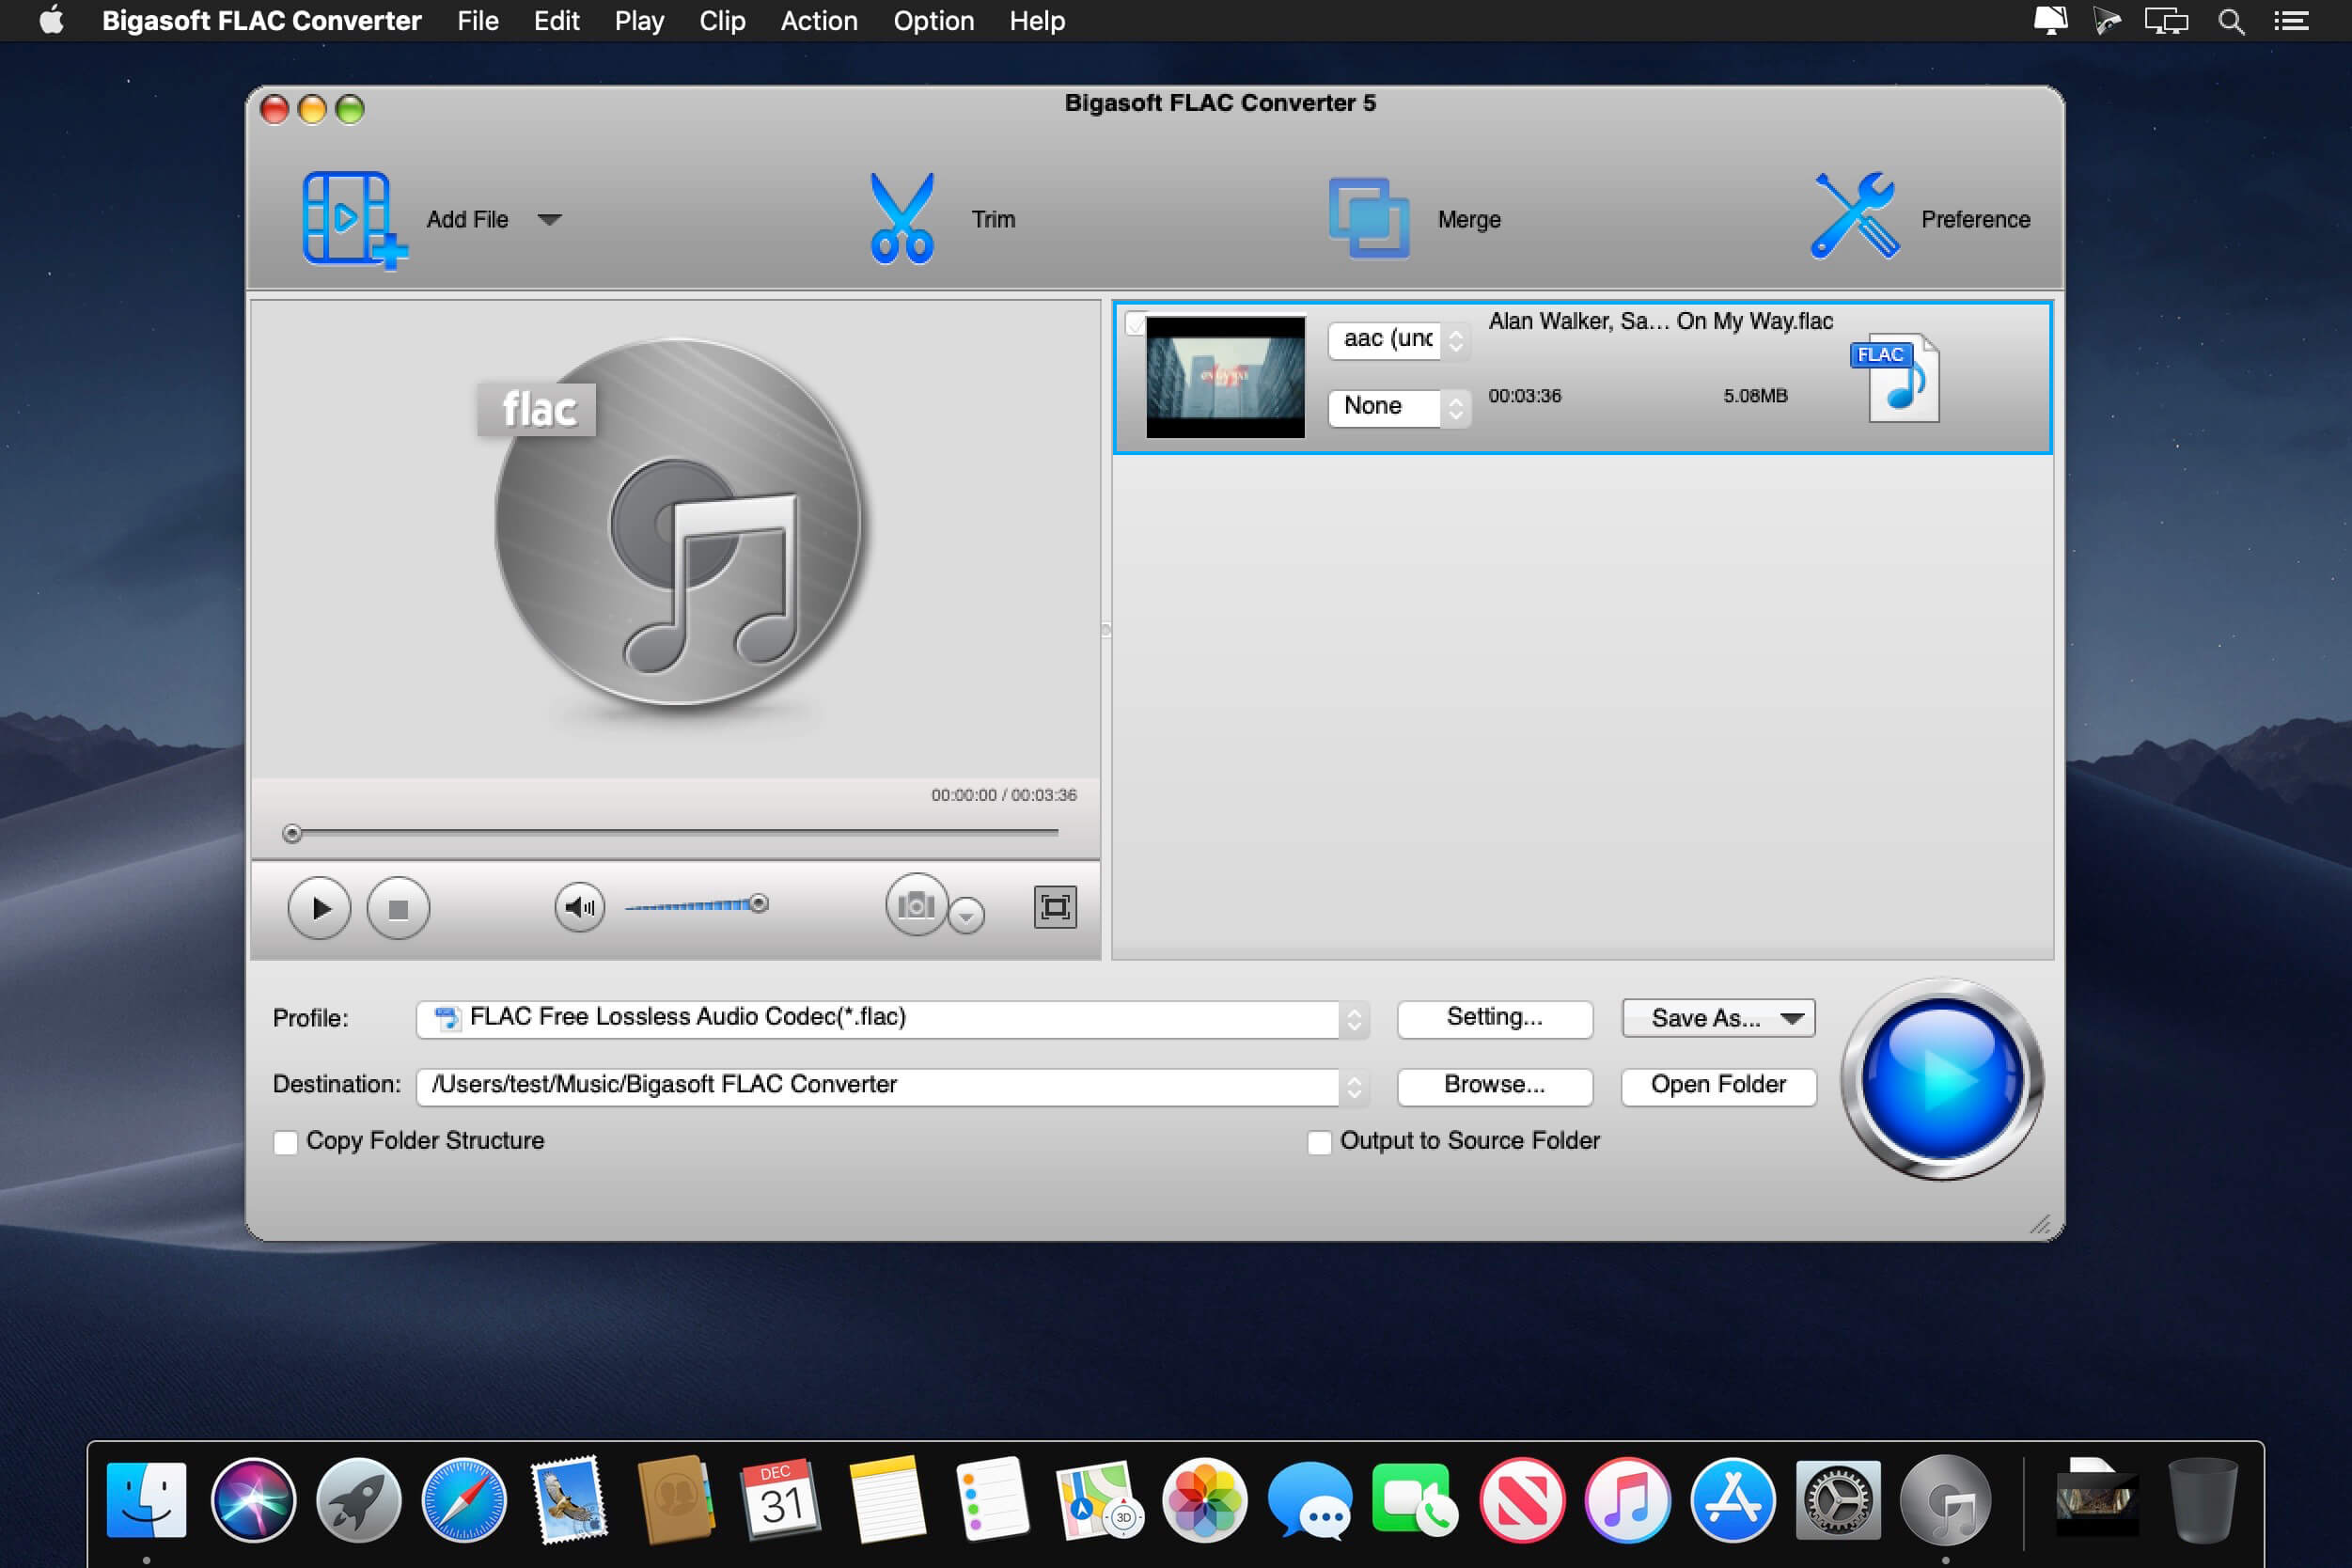Open Messages from the Dock
2352x1568 pixels.
click(1310, 1499)
